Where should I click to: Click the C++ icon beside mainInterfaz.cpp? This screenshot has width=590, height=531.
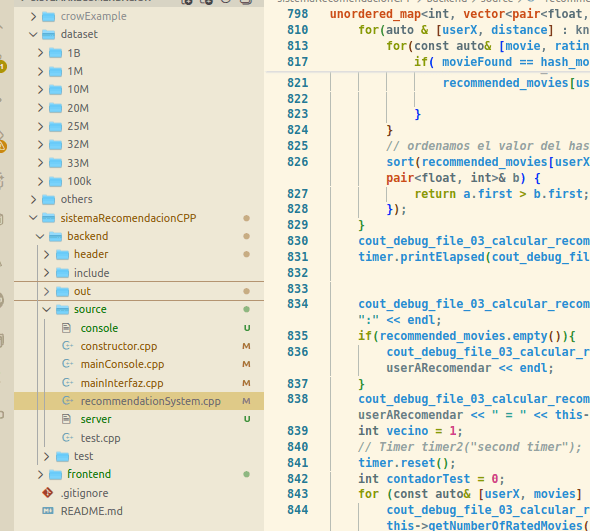point(67,383)
